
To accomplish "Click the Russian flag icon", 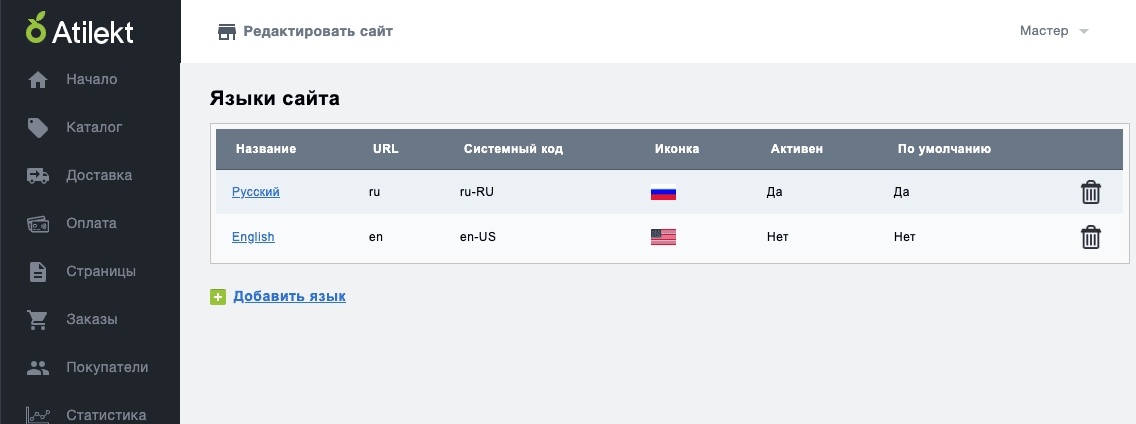I will (x=663, y=193).
